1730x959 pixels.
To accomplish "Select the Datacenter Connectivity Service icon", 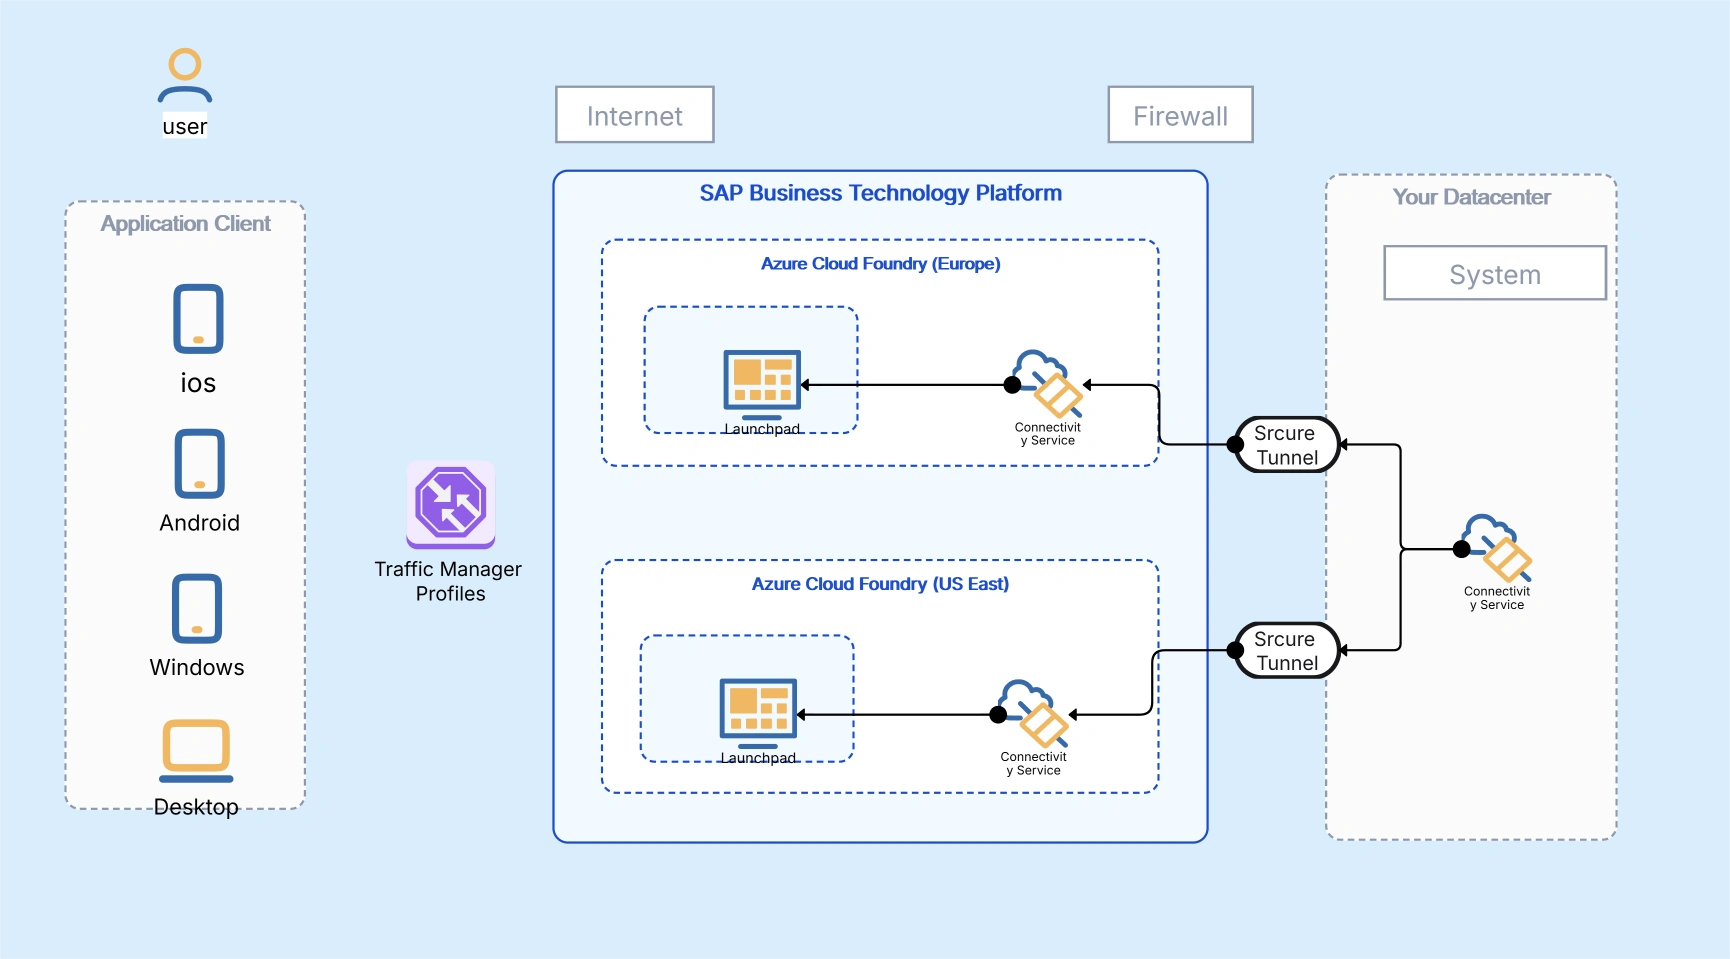I will point(1497,548).
